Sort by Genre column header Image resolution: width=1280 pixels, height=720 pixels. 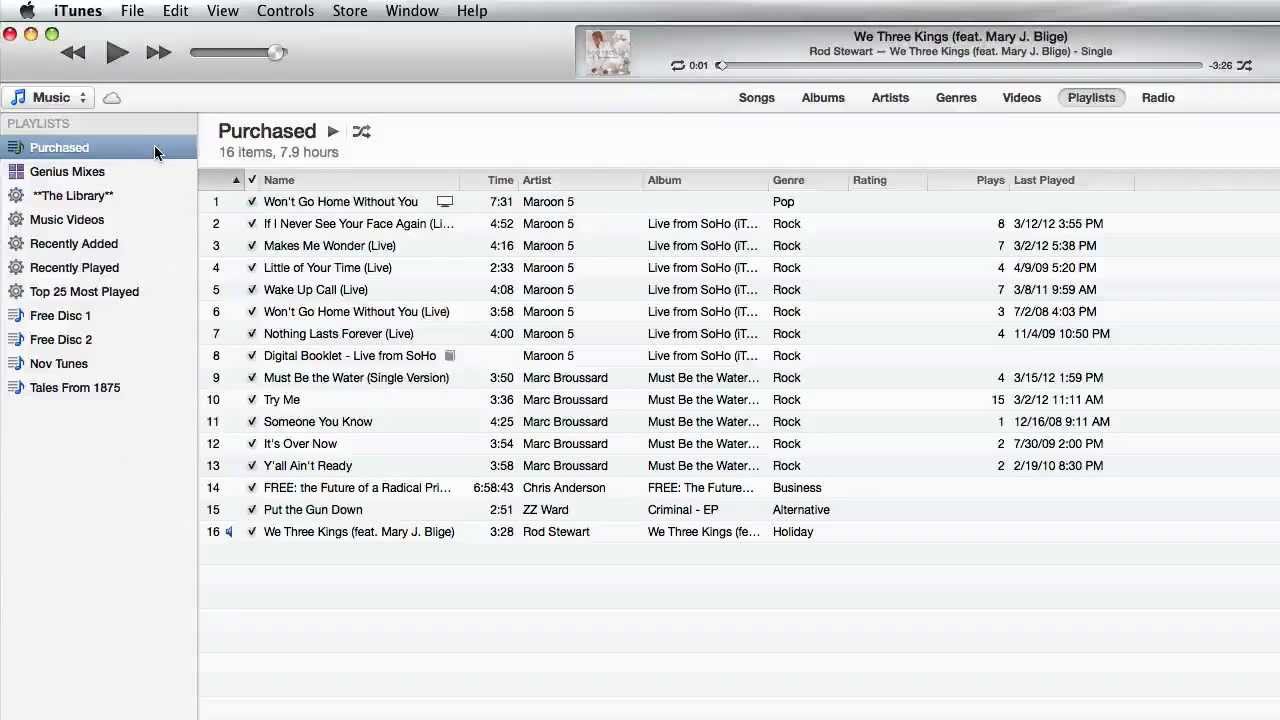(809, 180)
